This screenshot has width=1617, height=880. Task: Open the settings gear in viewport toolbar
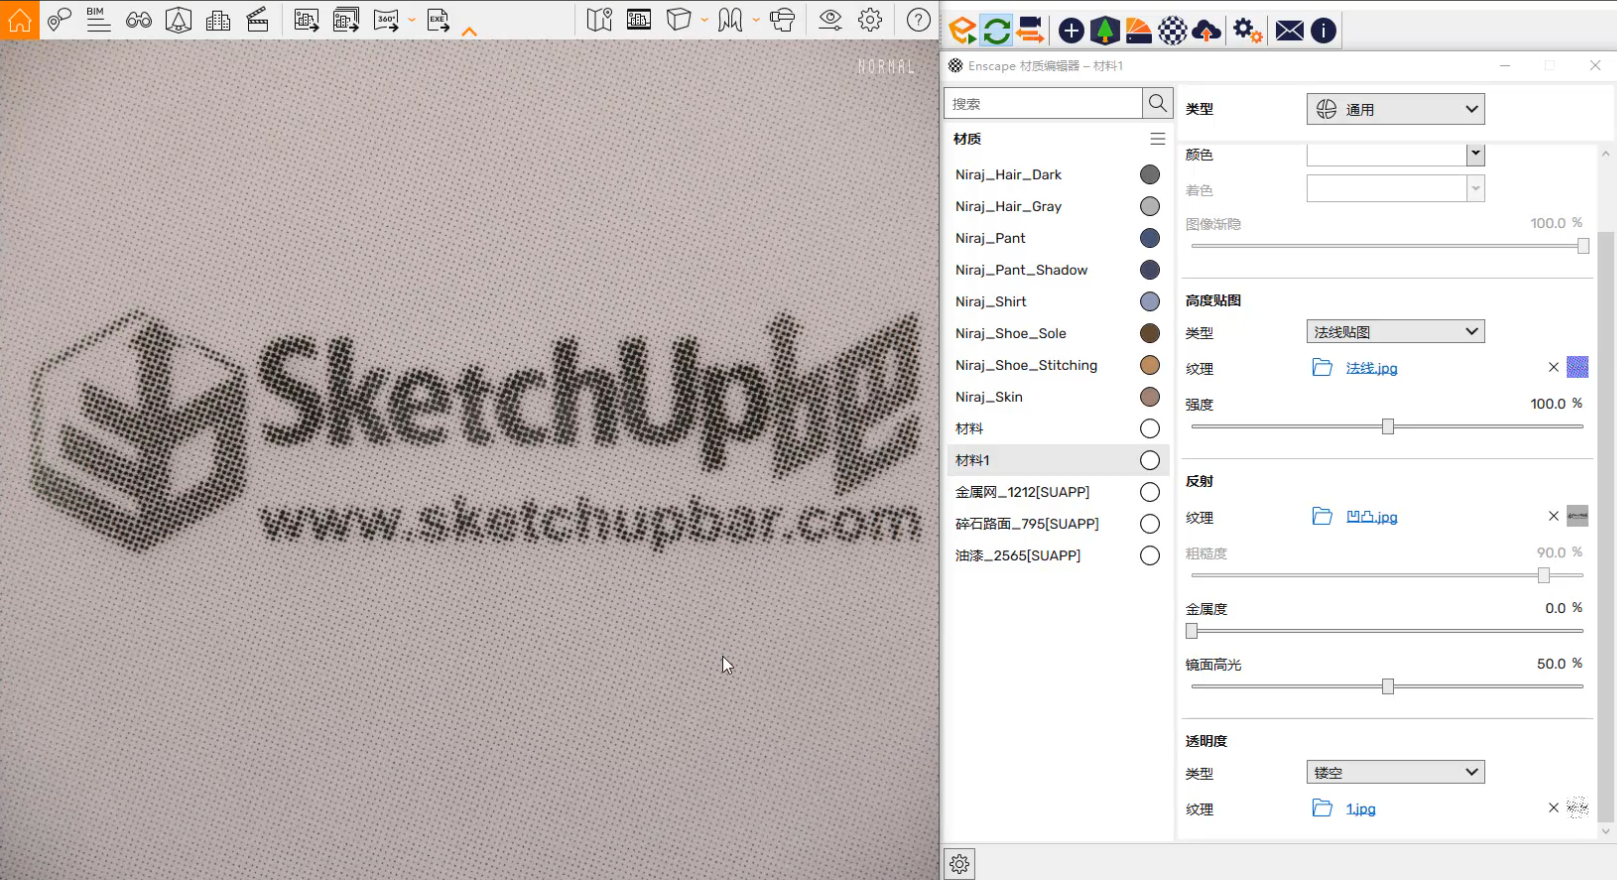870,20
